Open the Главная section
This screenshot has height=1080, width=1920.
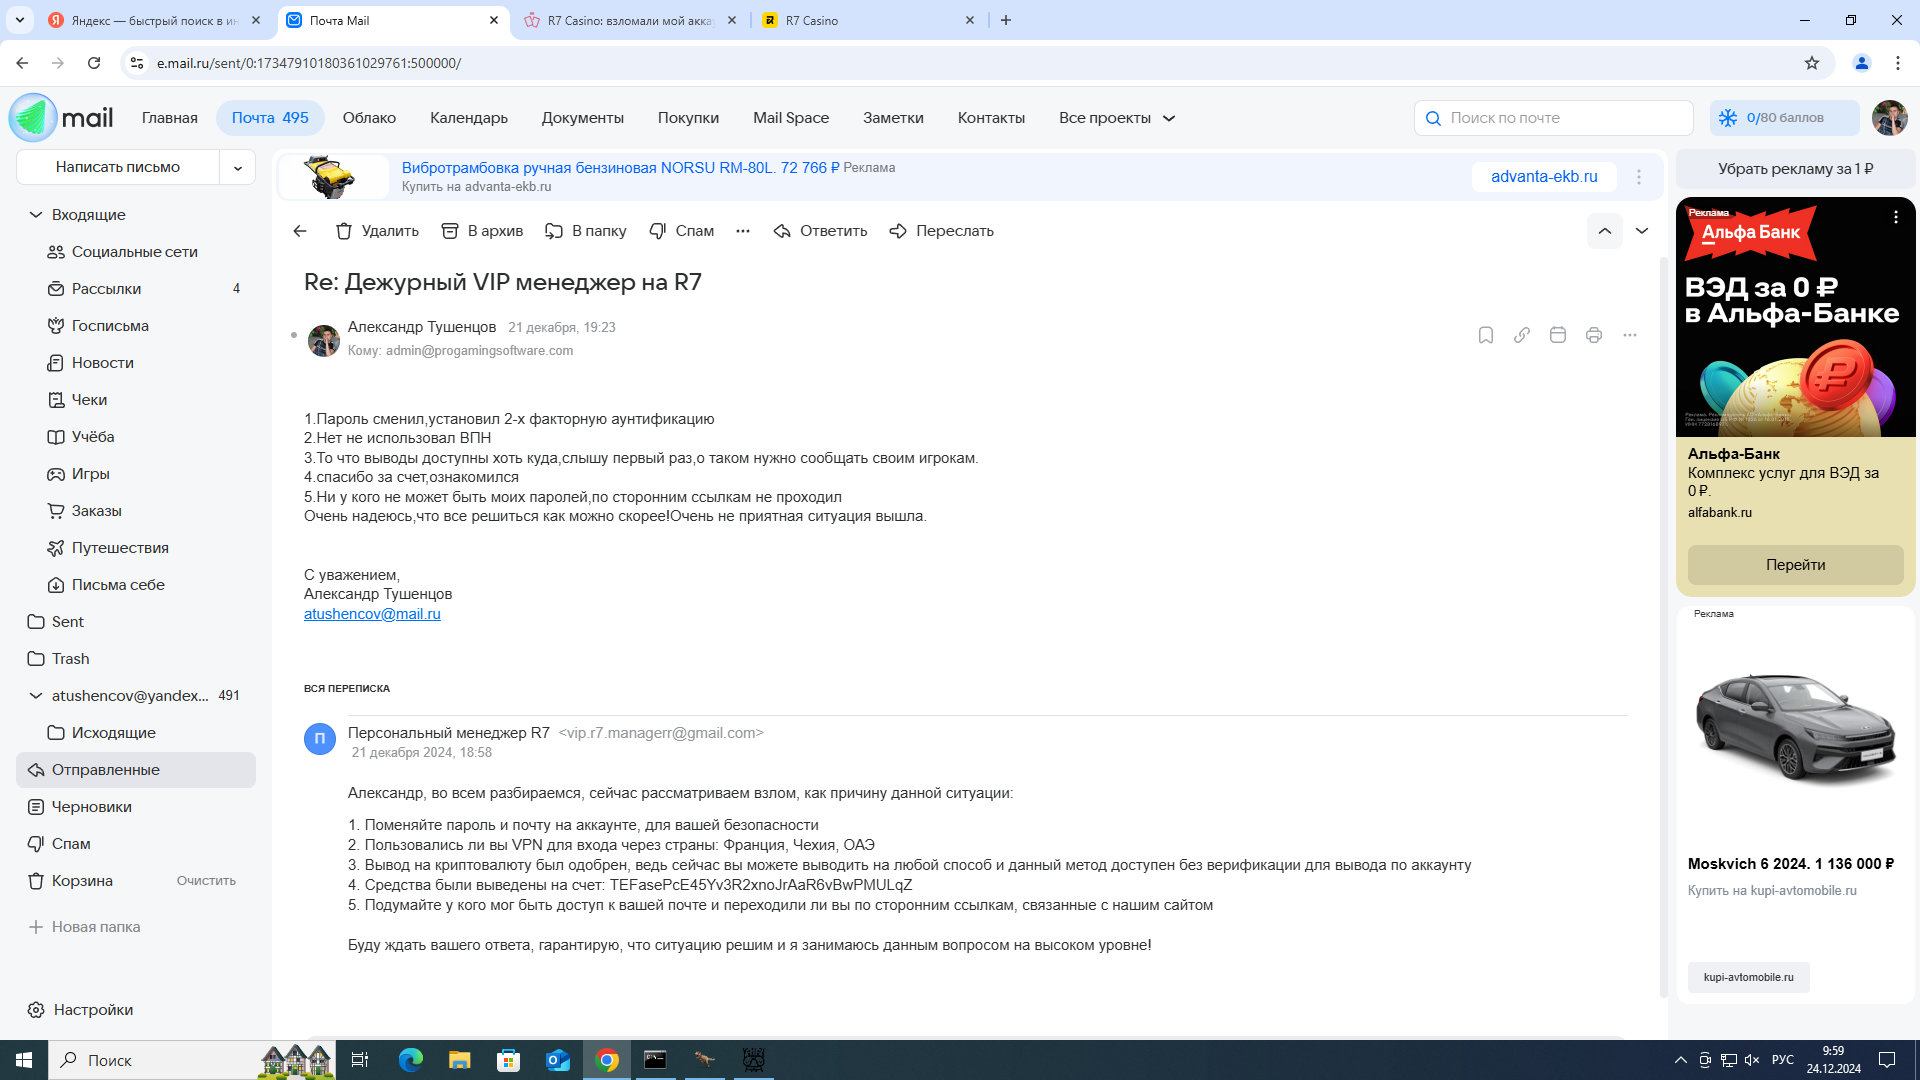pyautogui.click(x=170, y=118)
